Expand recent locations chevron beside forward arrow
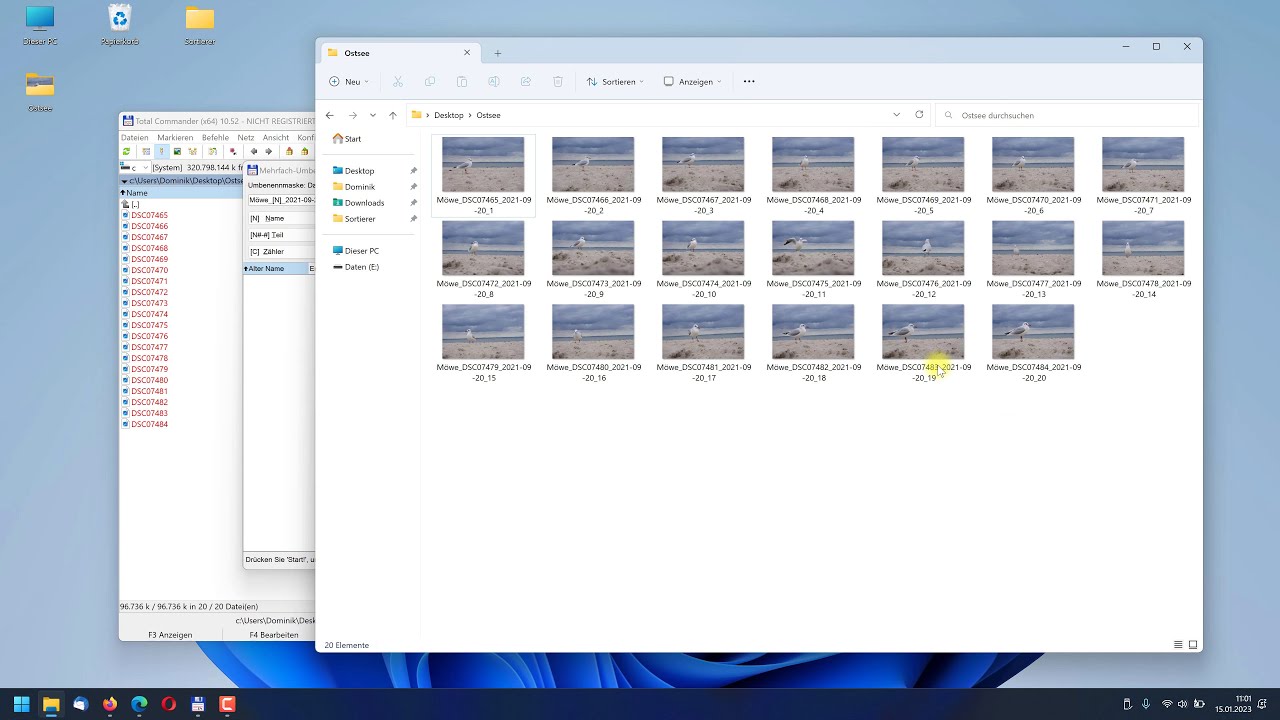This screenshot has height=720, width=1280. pos(372,115)
